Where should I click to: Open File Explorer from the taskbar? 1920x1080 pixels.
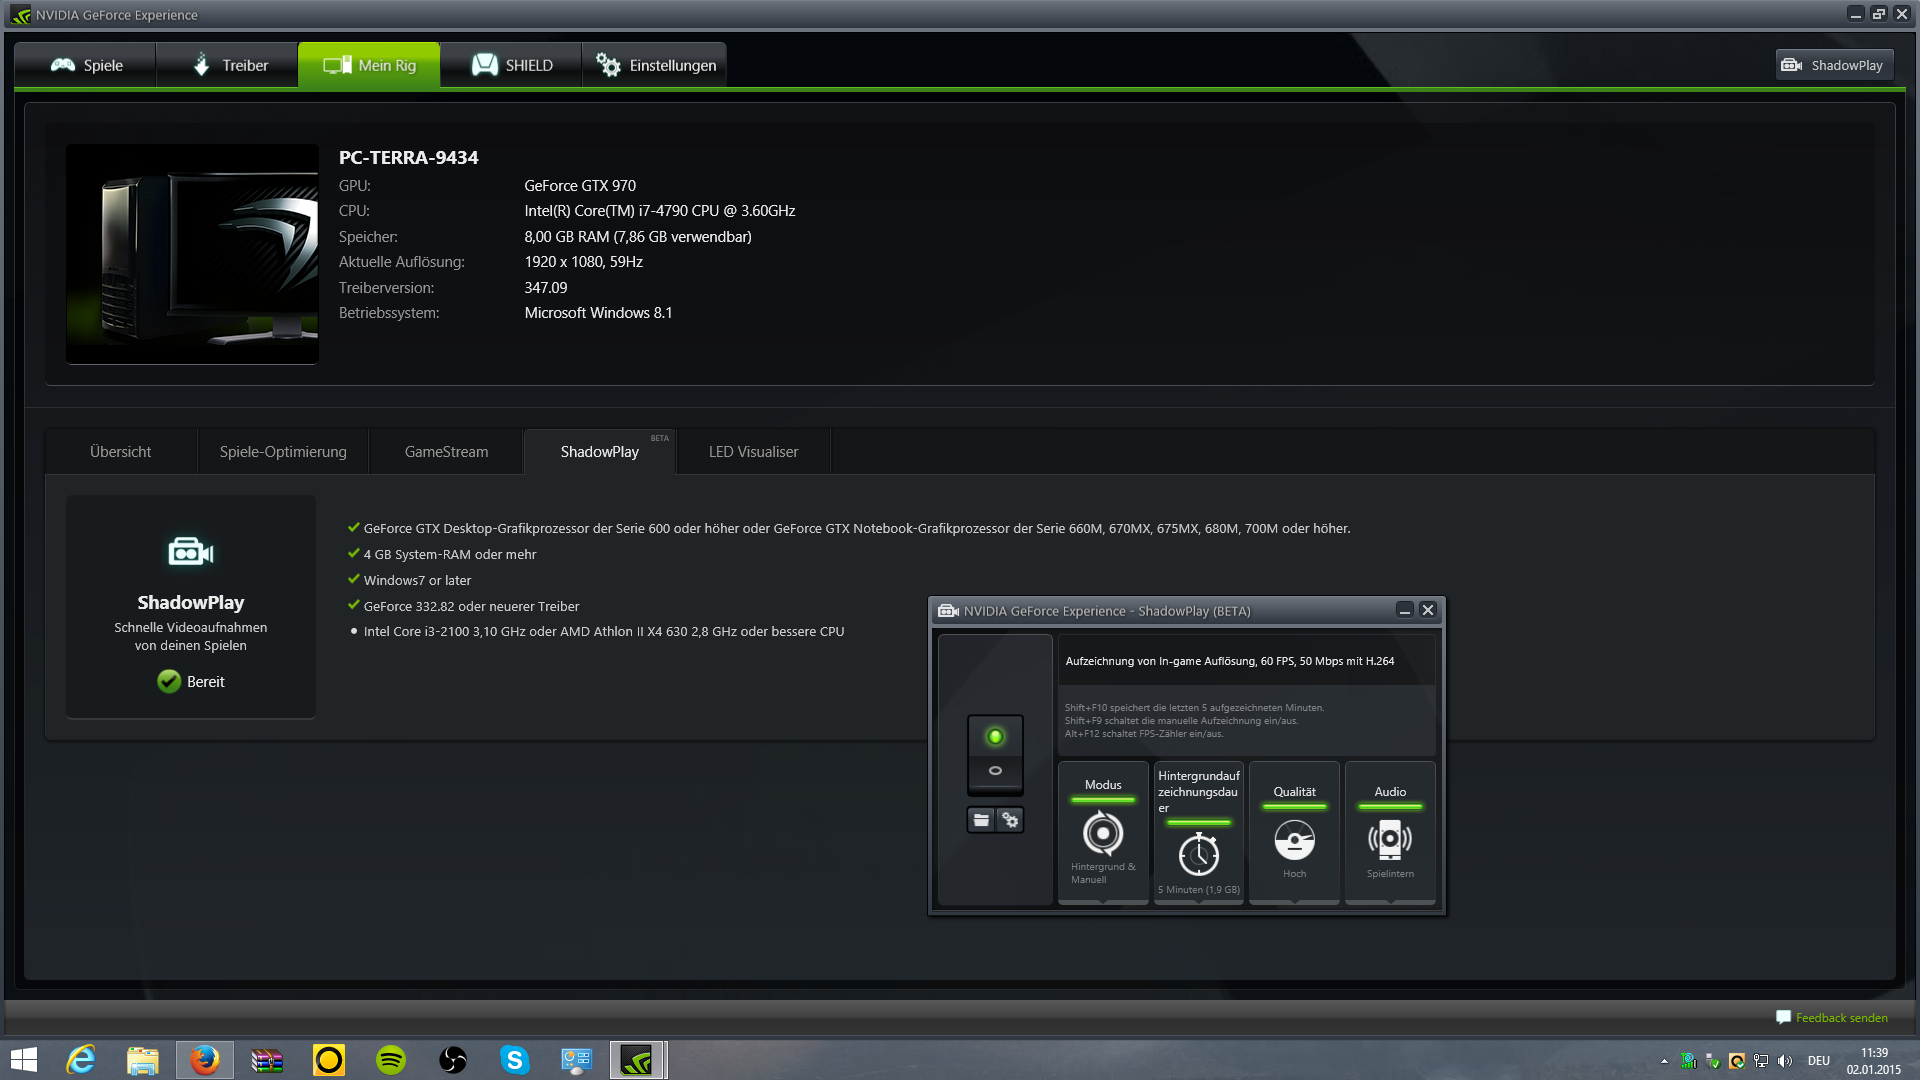tap(143, 1060)
